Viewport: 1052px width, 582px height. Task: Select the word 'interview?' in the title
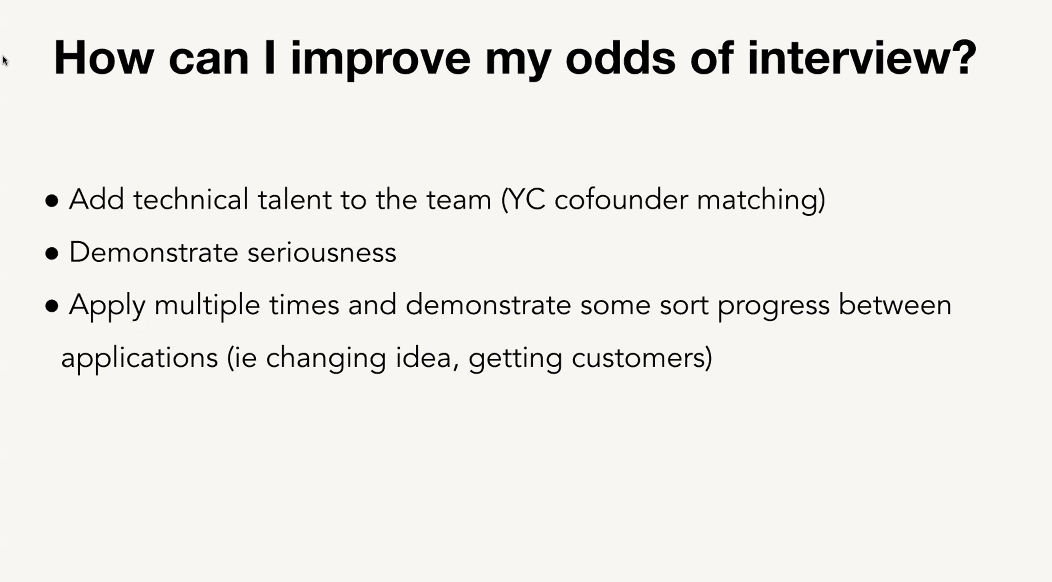861,57
